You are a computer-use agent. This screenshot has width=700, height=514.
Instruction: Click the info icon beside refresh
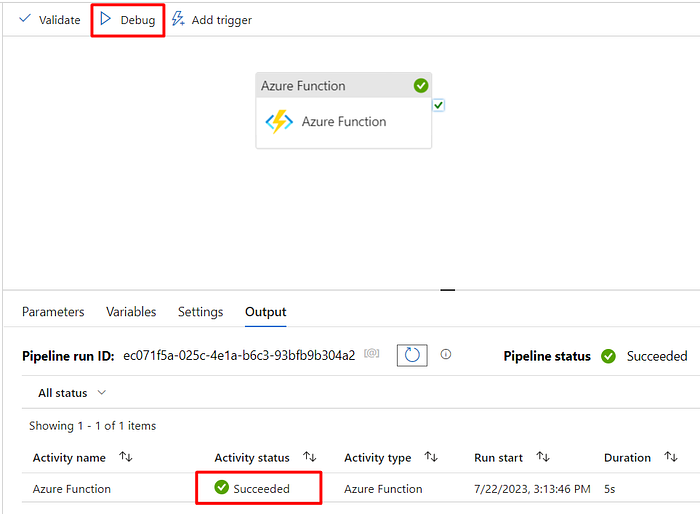[446, 354]
